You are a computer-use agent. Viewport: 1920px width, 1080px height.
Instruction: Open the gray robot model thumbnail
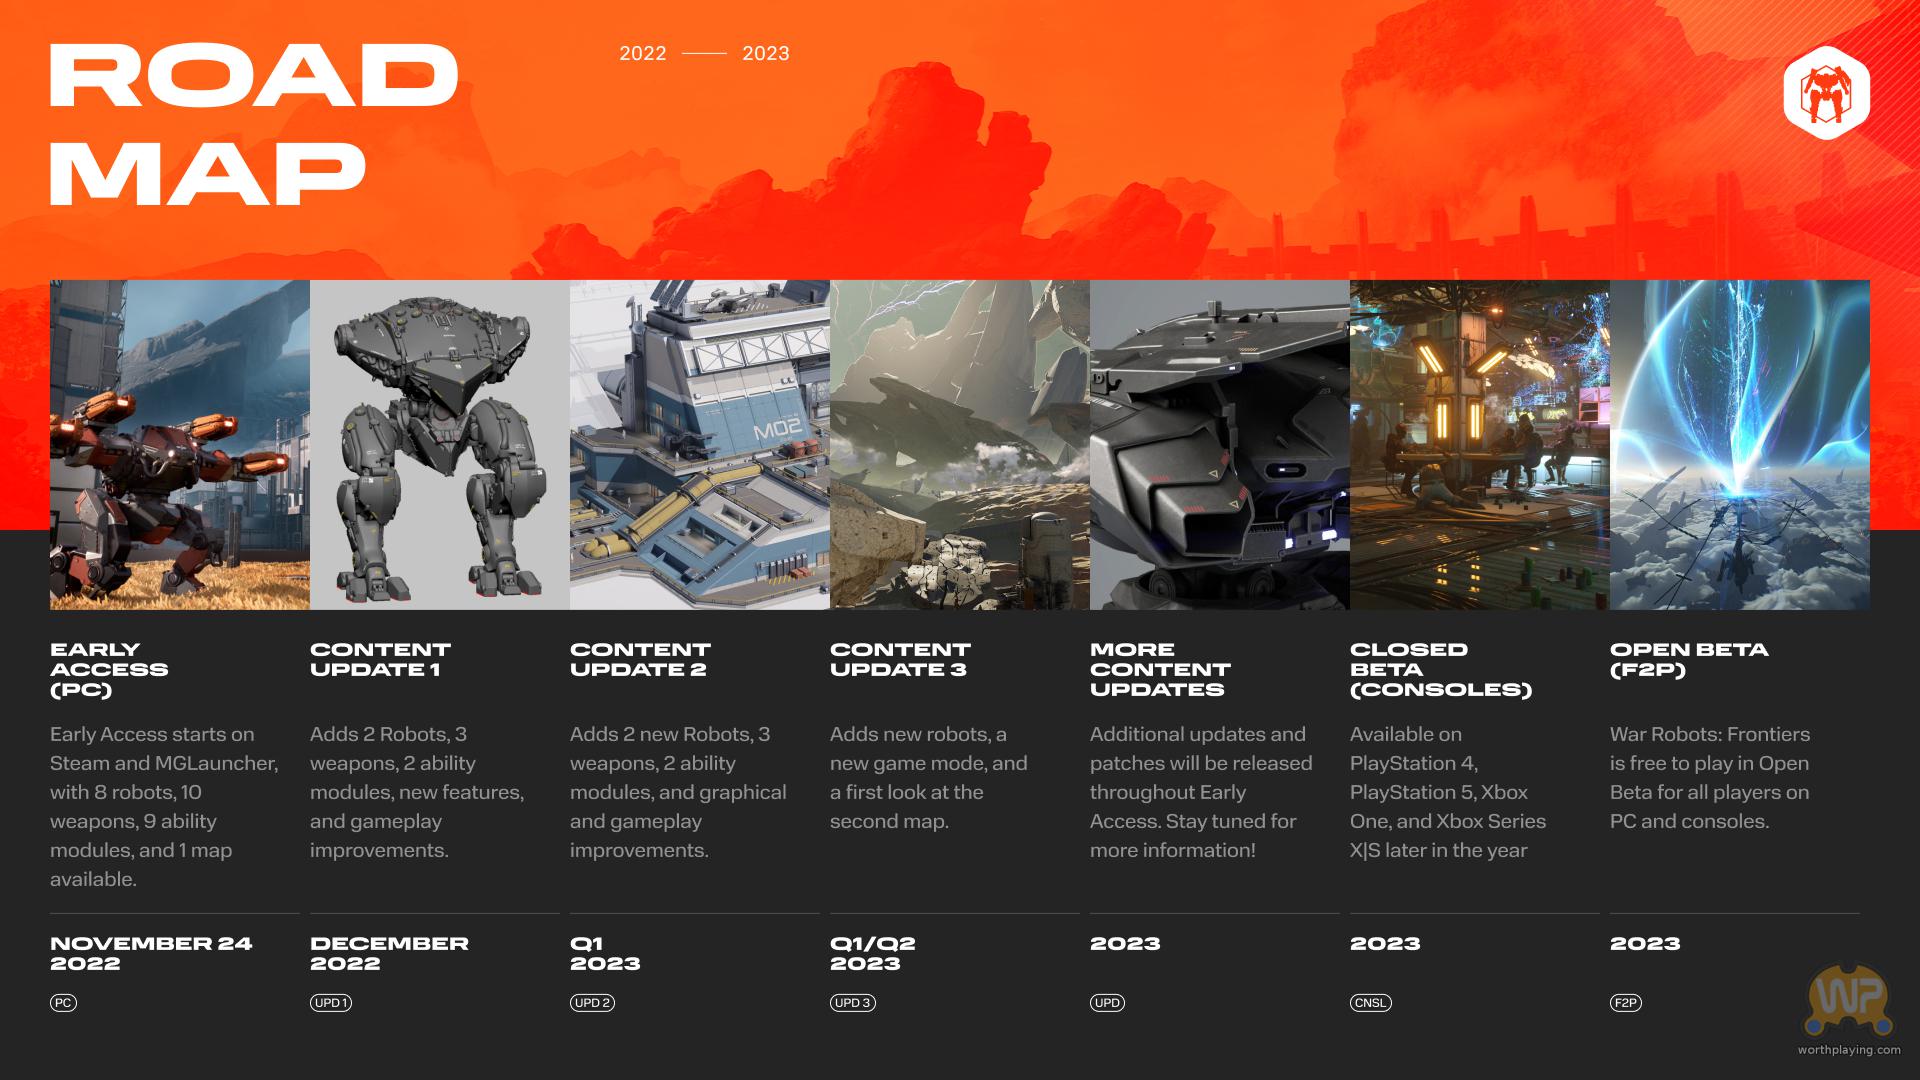click(x=440, y=445)
